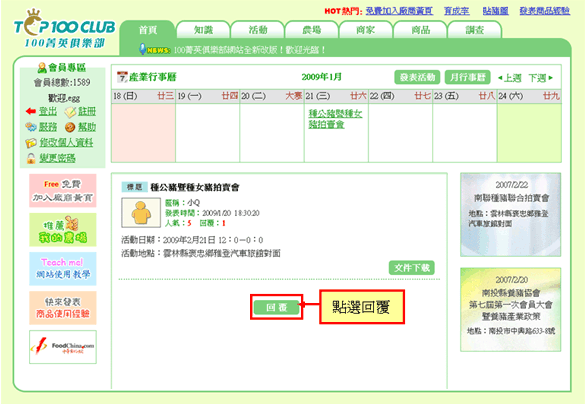Click the user avatar picture of 小Q
Screen dimensions: 585x404
141,213
